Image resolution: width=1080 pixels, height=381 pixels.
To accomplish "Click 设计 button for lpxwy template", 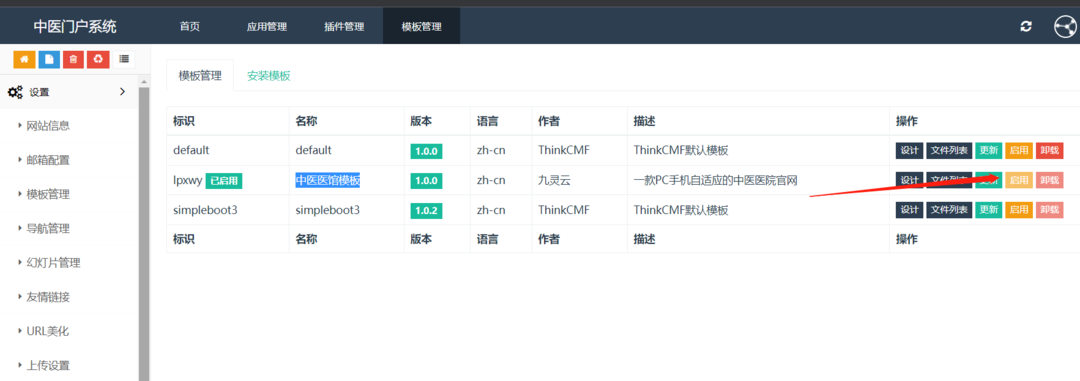I will tap(909, 180).
